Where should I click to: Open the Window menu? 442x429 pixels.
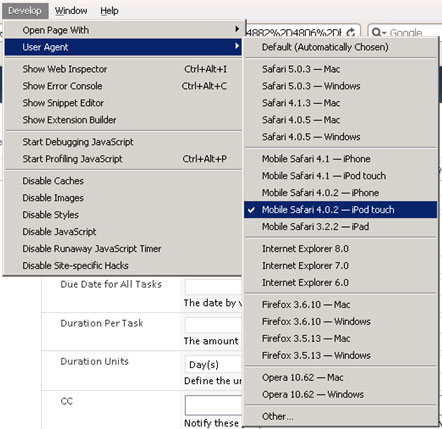pos(71,11)
